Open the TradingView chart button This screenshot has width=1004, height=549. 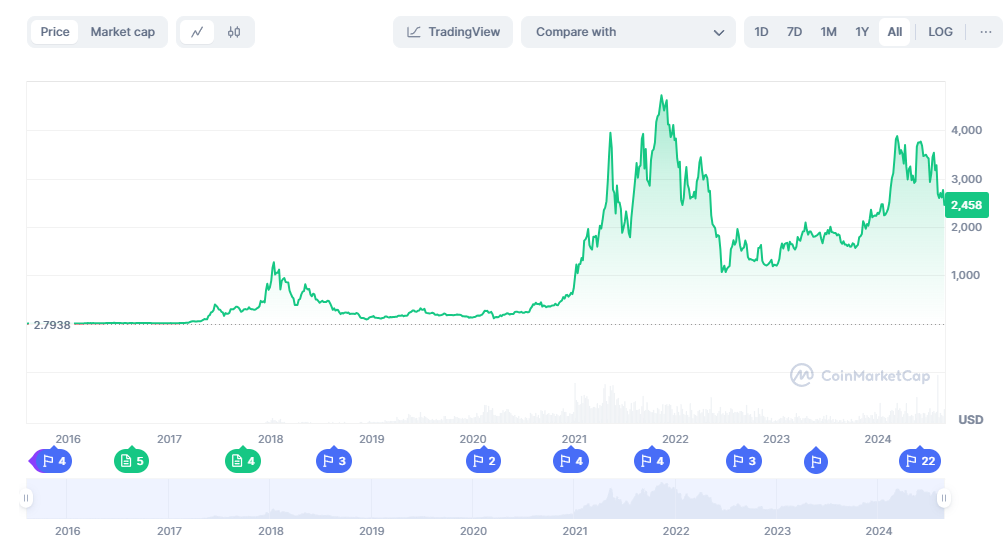pyautogui.click(x=453, y=32)
